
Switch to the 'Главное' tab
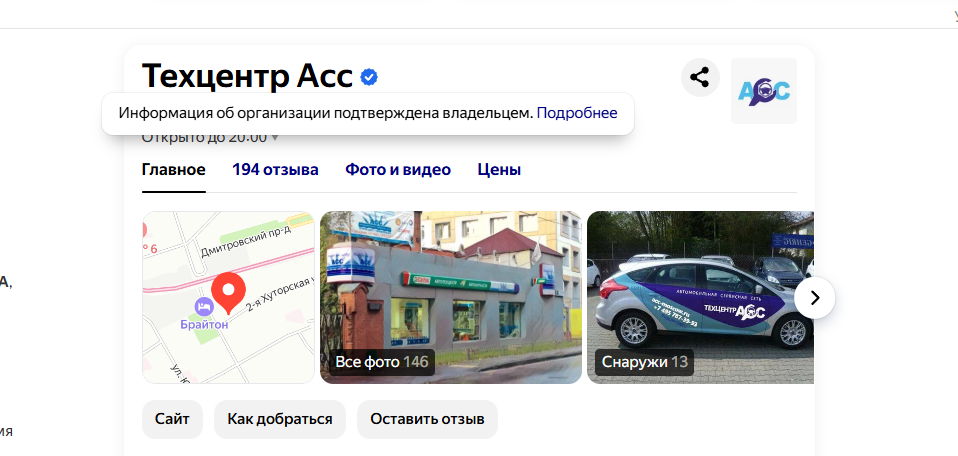pos(174,170)
